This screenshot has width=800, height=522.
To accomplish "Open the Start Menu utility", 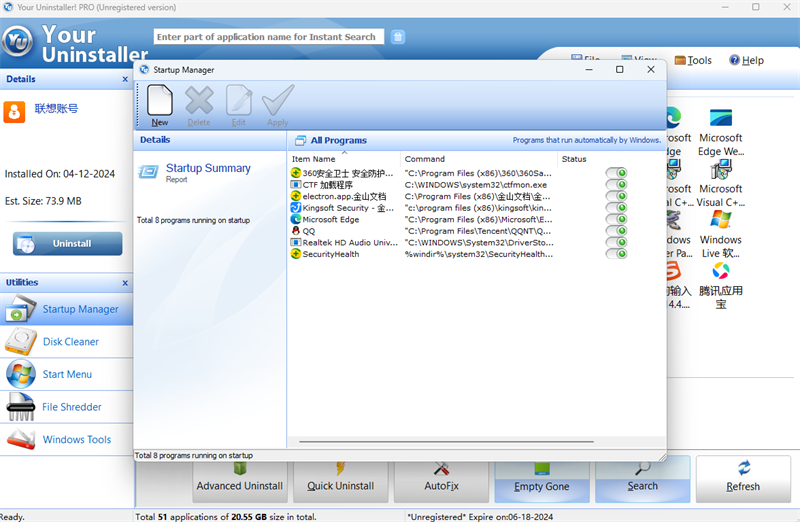I will 66,374.
